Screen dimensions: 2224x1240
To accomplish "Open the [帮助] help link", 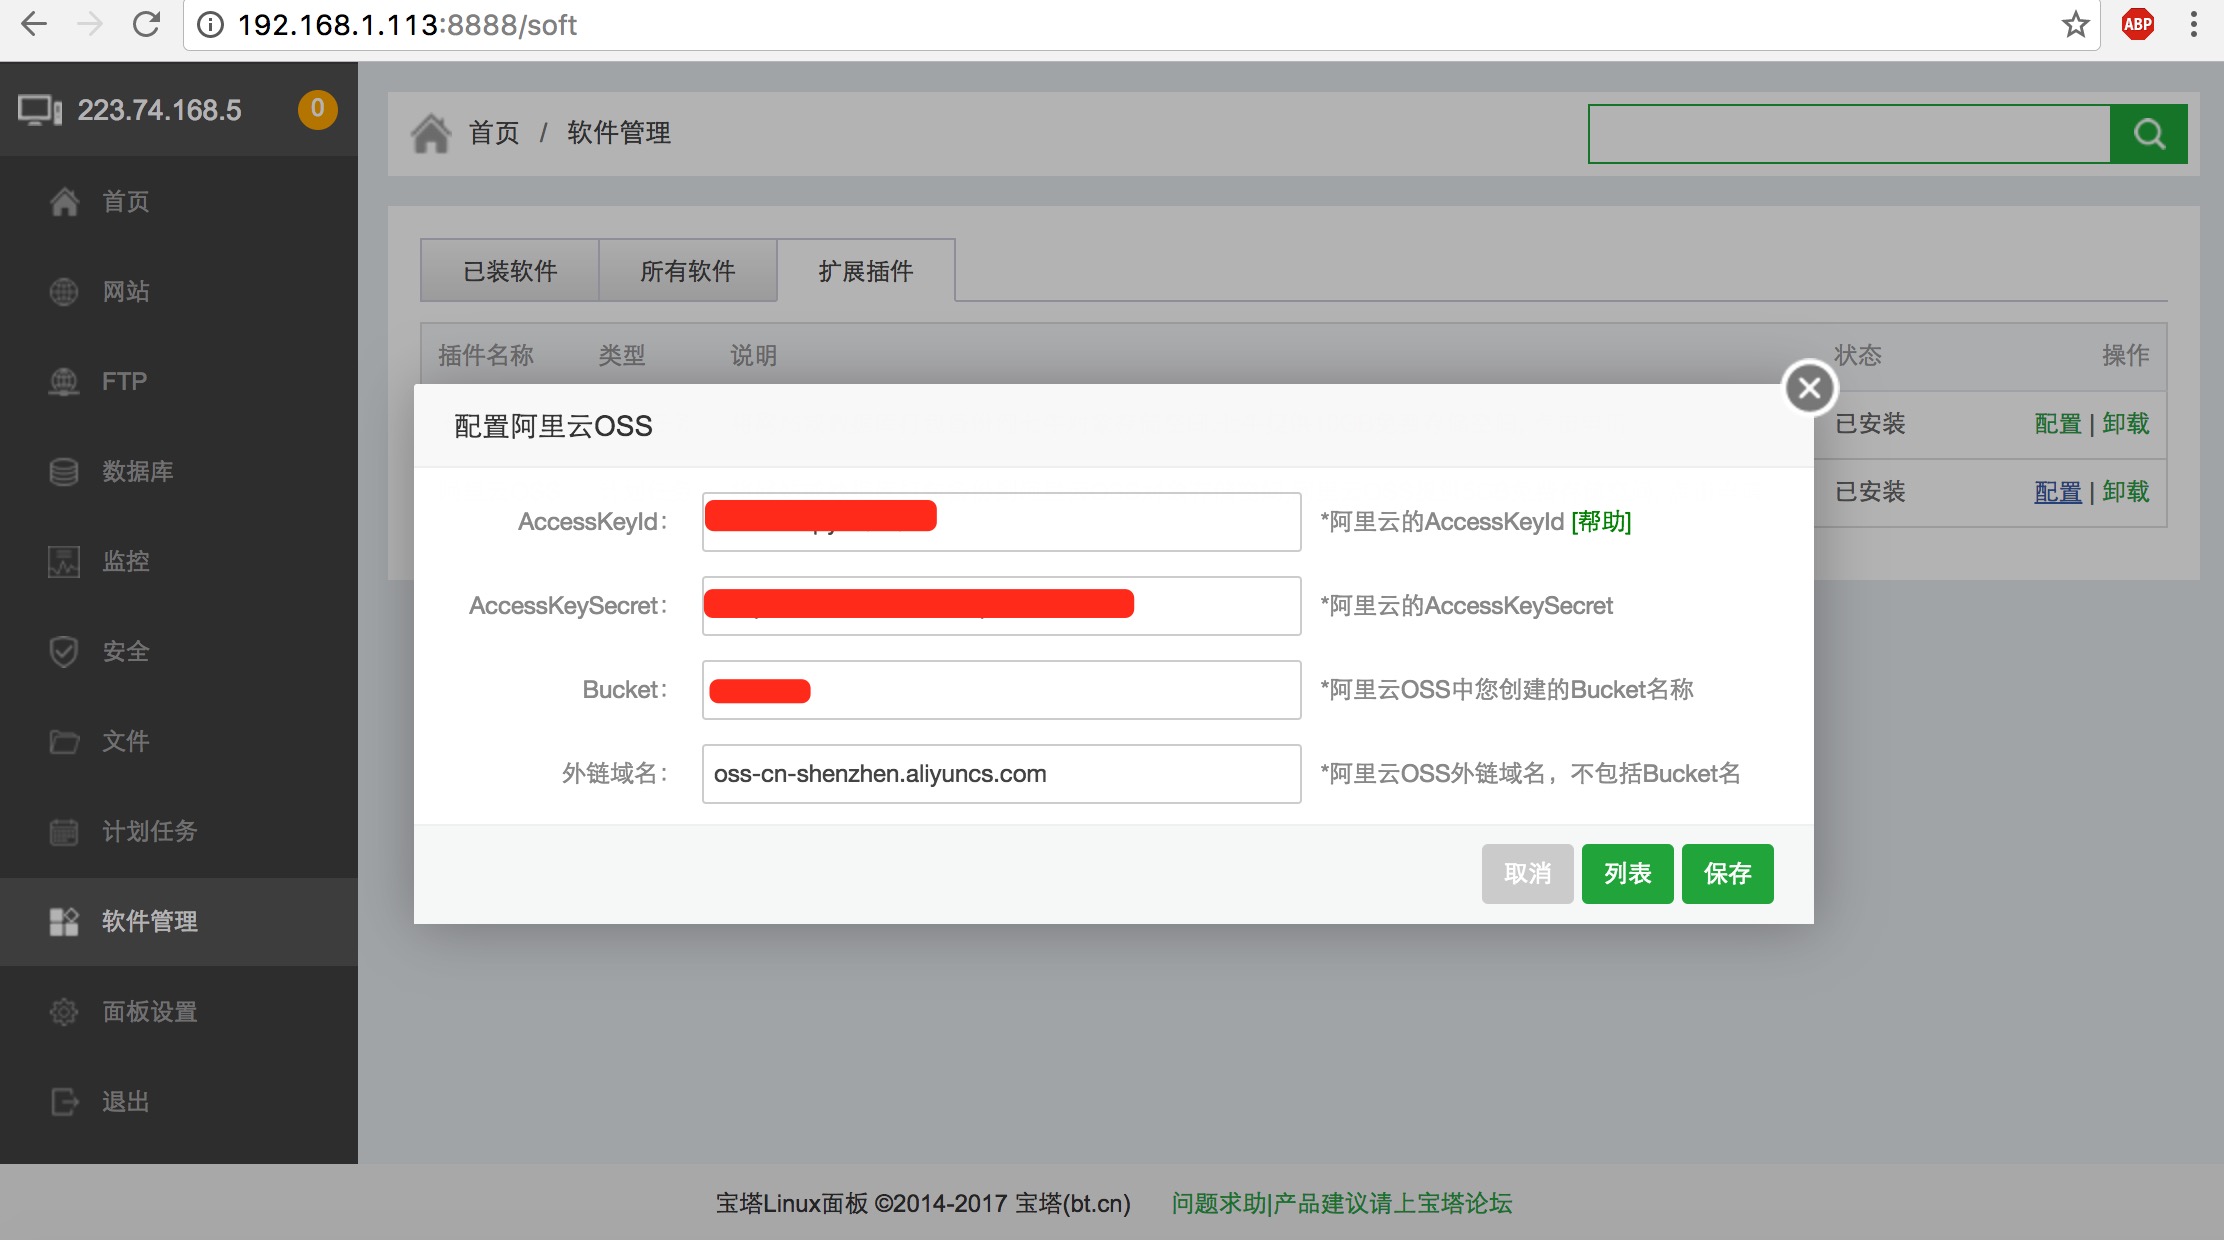I will tap(1601, 521).
